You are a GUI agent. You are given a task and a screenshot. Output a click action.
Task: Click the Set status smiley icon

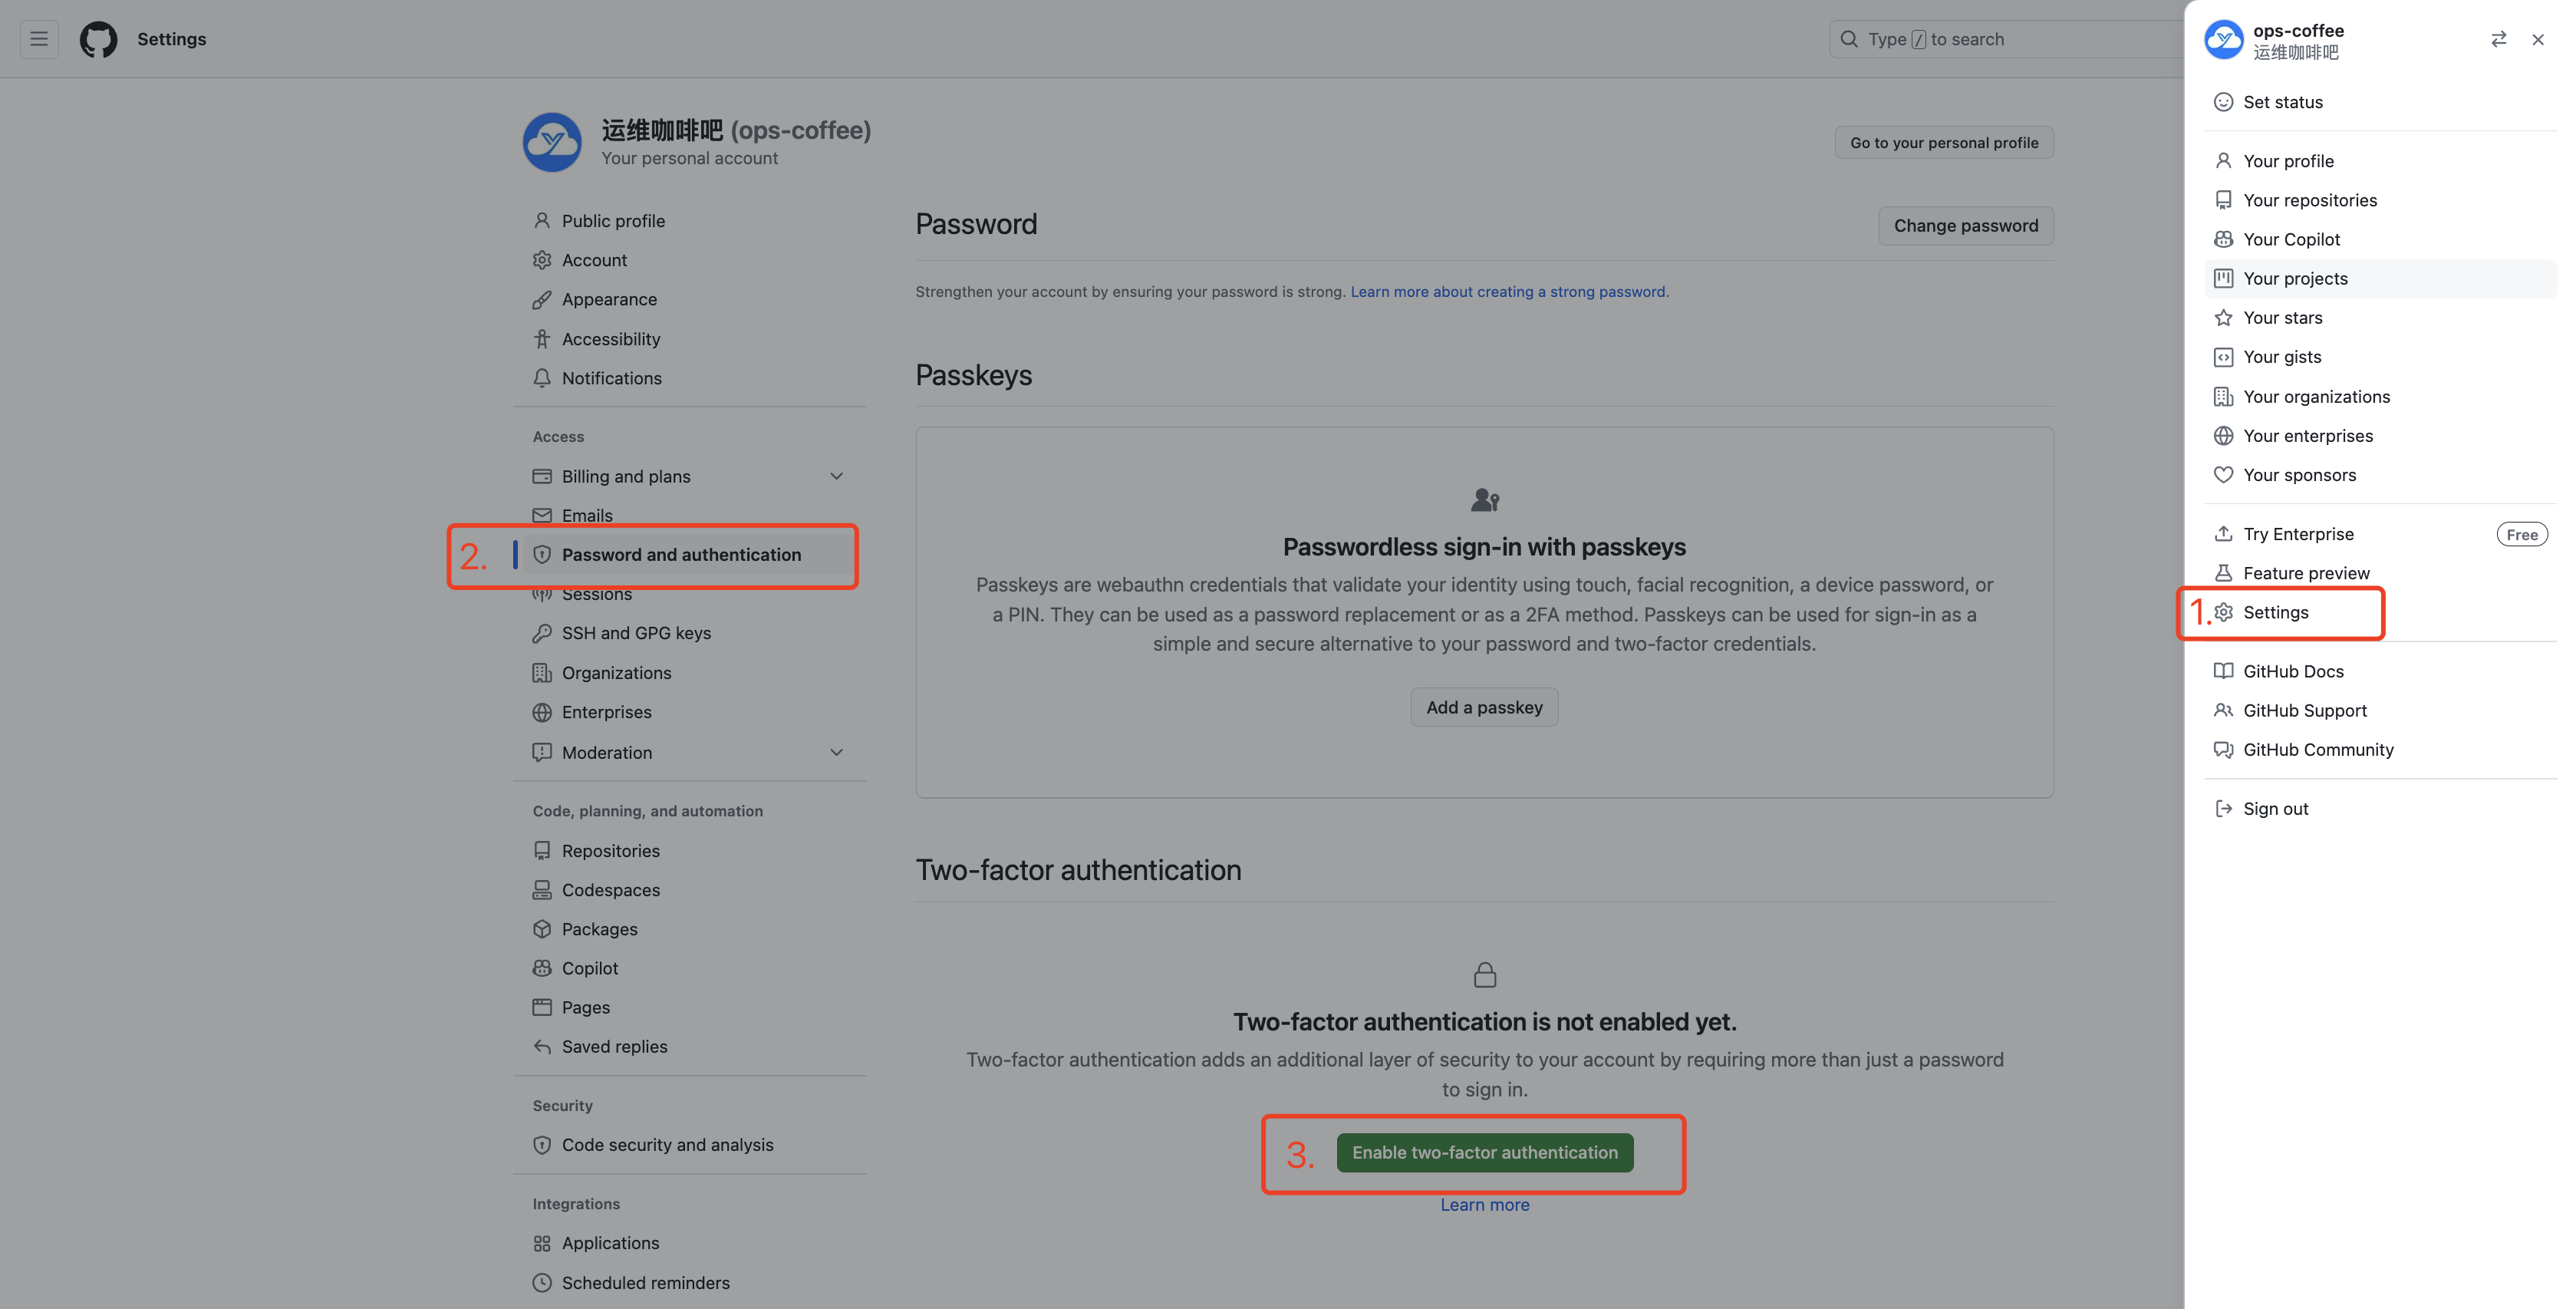point(2223,102)
